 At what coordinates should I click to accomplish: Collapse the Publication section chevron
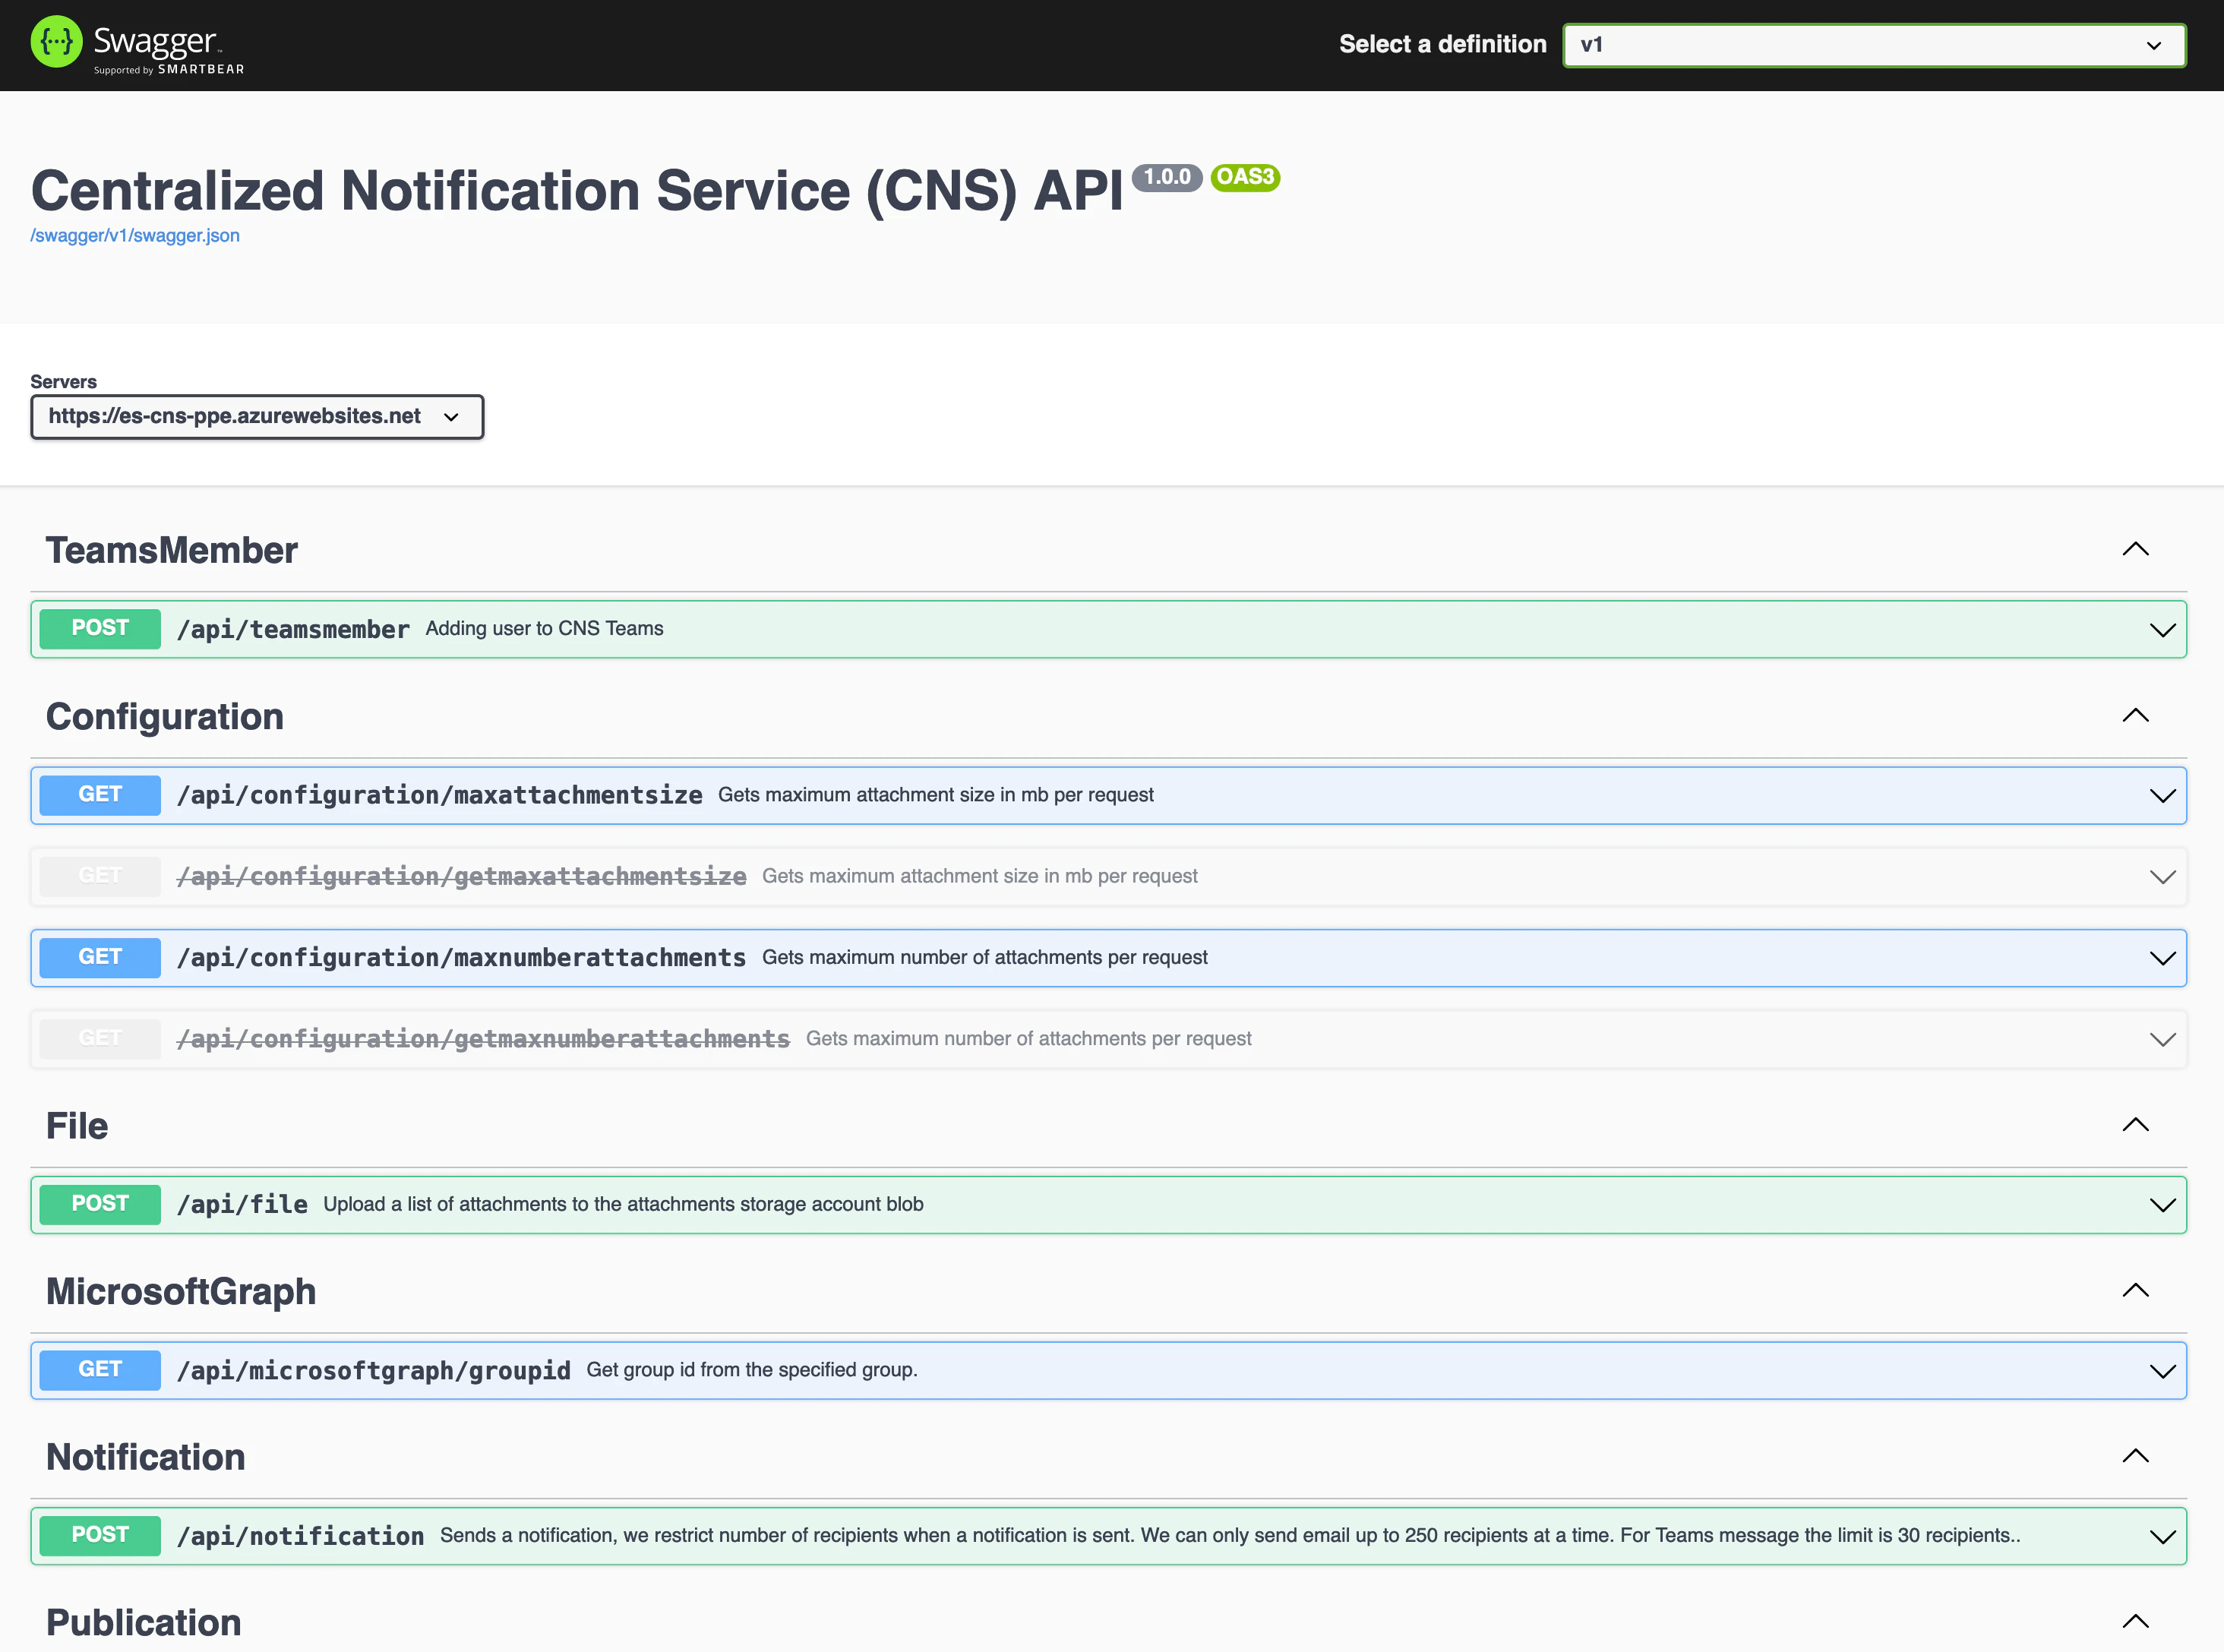[2135, 1621]
